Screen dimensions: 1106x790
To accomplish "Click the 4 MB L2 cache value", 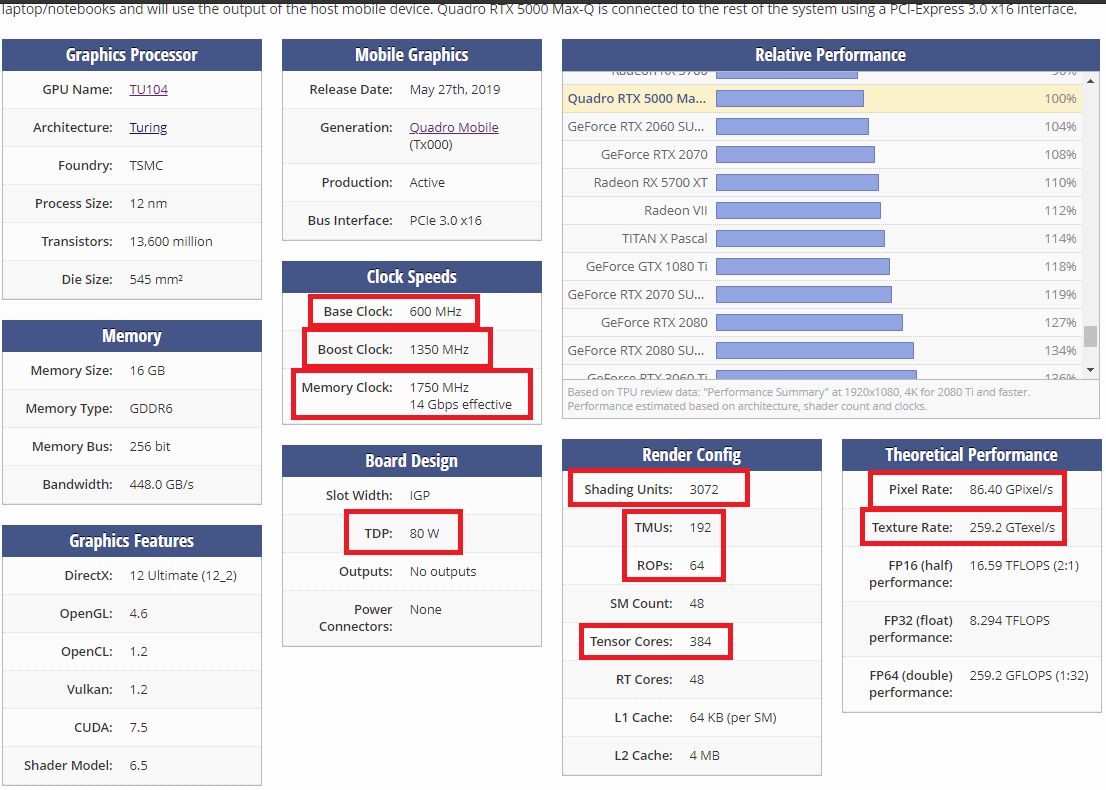I will (x=705, y=756).
